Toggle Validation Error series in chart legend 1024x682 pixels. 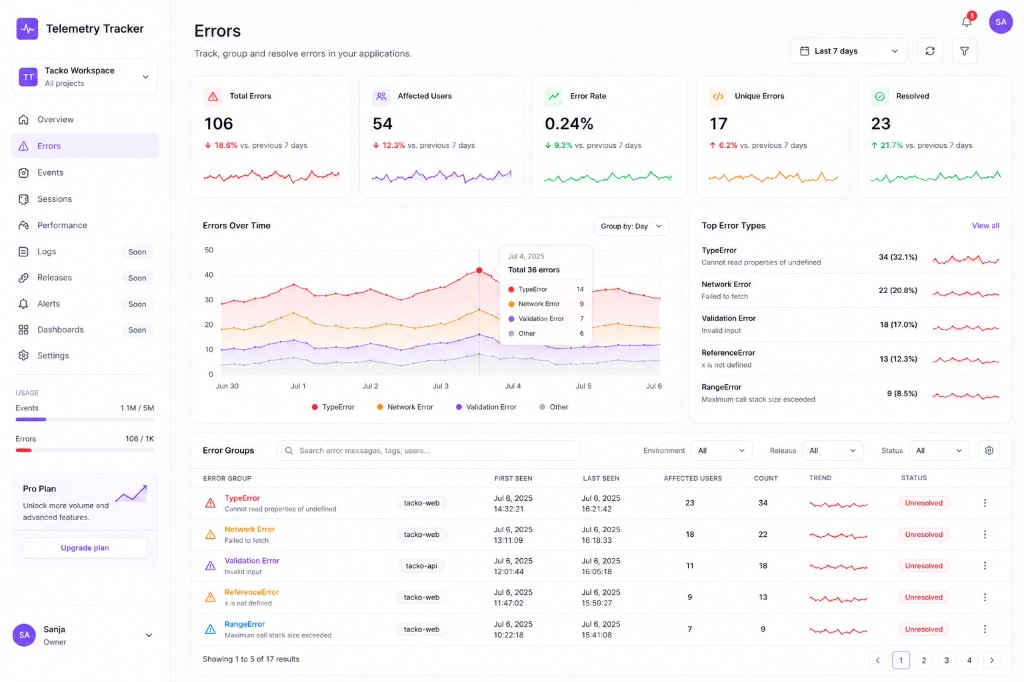(x=486, y=407)
